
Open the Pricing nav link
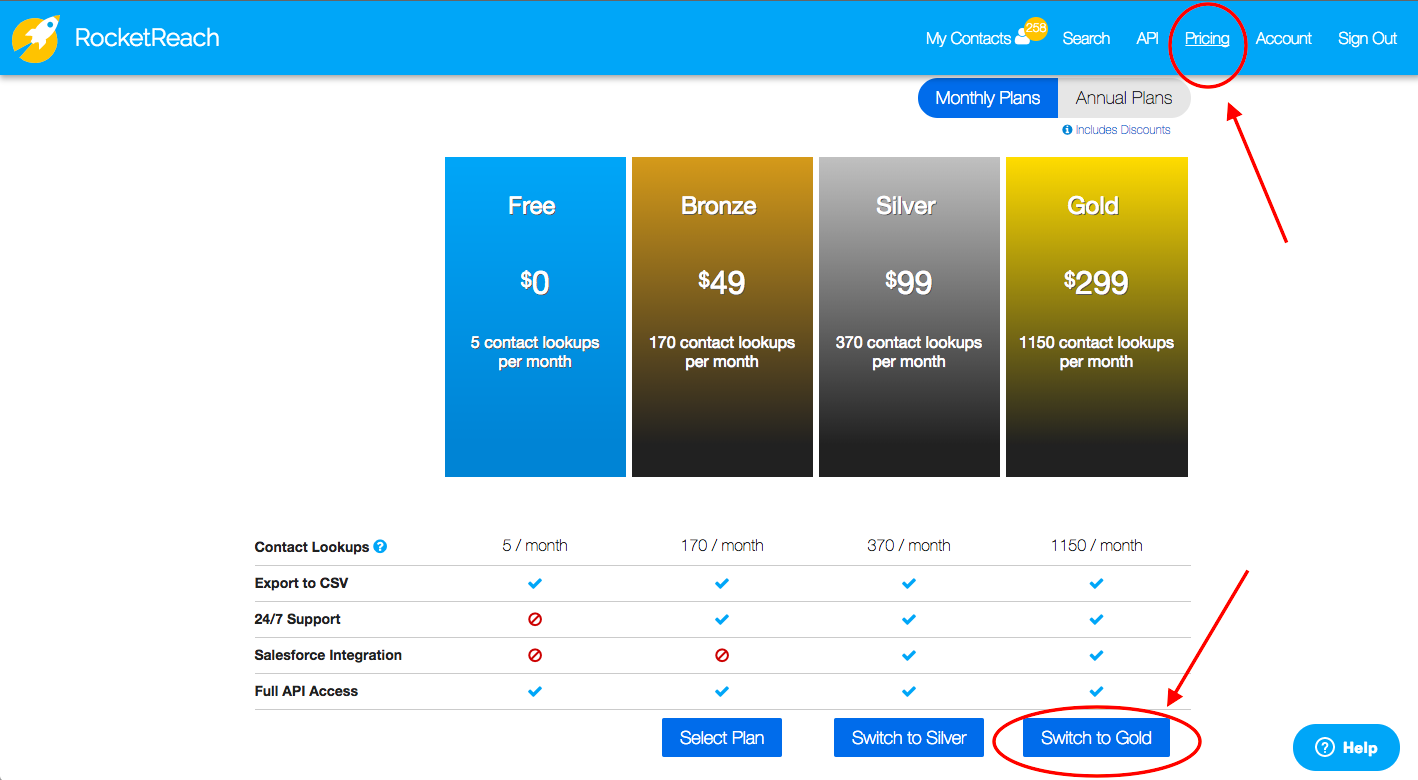coord(1207,38)
